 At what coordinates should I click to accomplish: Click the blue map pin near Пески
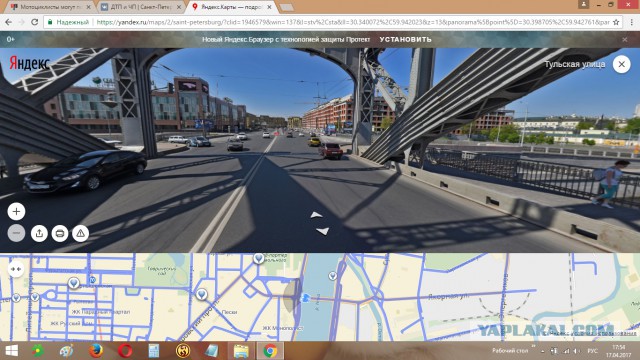coord(201,294)
